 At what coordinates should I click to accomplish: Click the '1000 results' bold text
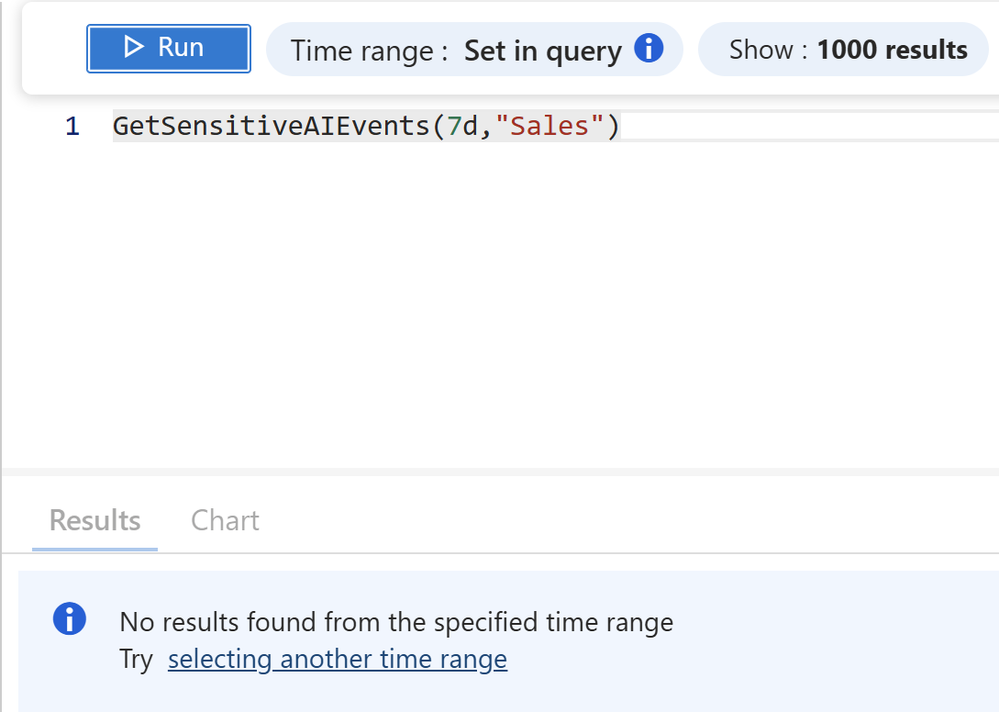point(892,50)
